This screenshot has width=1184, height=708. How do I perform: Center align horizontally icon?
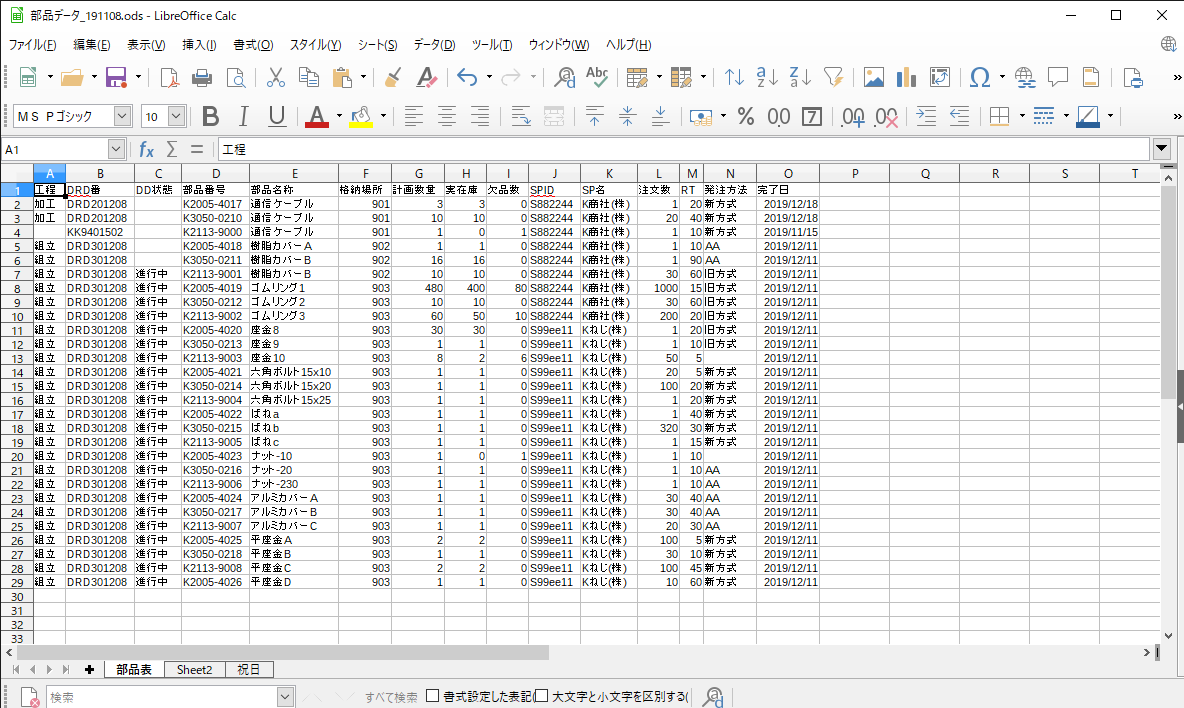(446, 116)
